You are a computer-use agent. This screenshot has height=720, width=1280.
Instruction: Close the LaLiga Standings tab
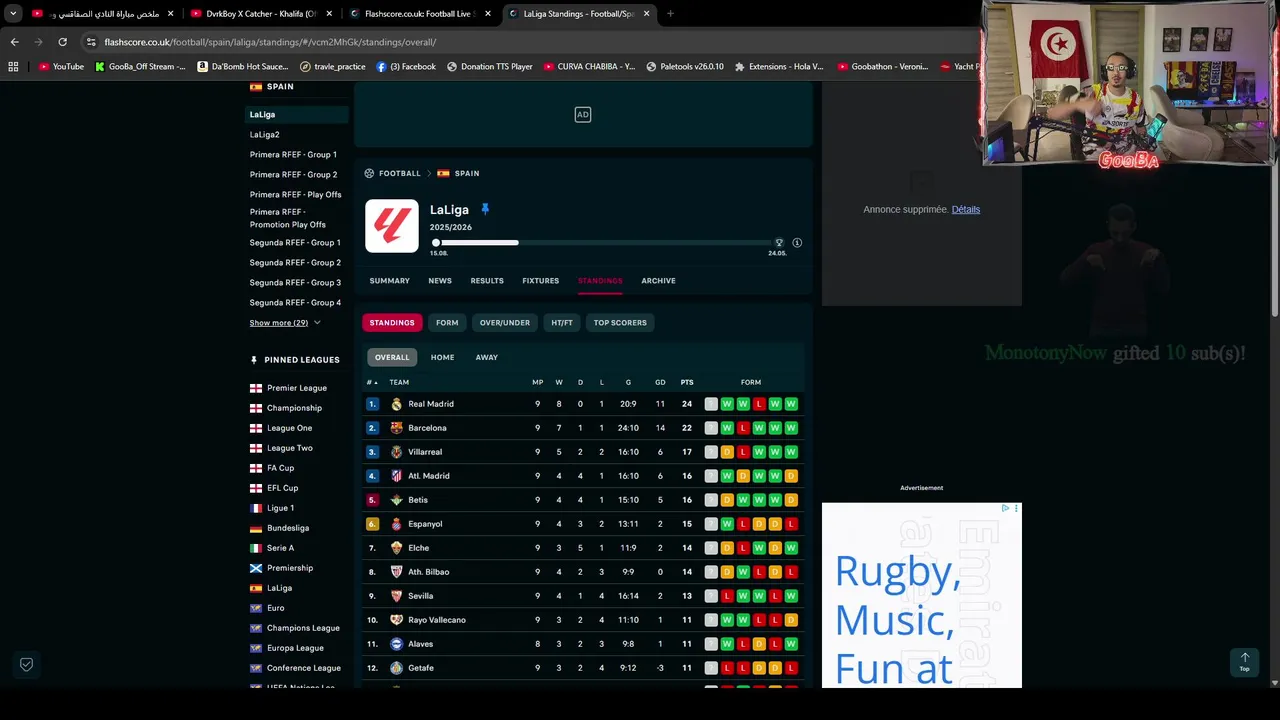[646, 14]
